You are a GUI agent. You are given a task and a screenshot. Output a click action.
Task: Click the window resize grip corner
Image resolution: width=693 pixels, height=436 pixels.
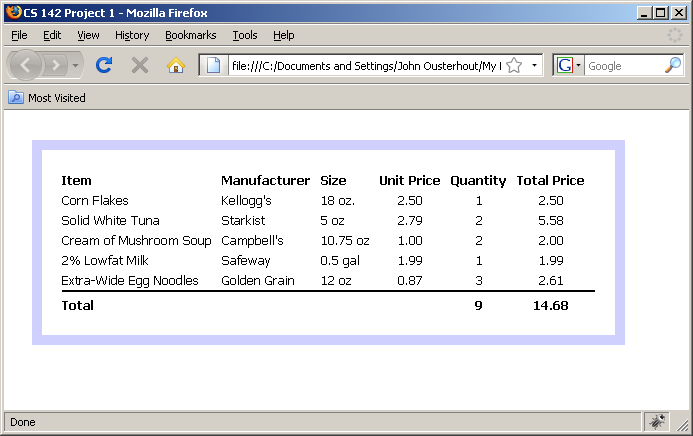click(x=682, y=424)
